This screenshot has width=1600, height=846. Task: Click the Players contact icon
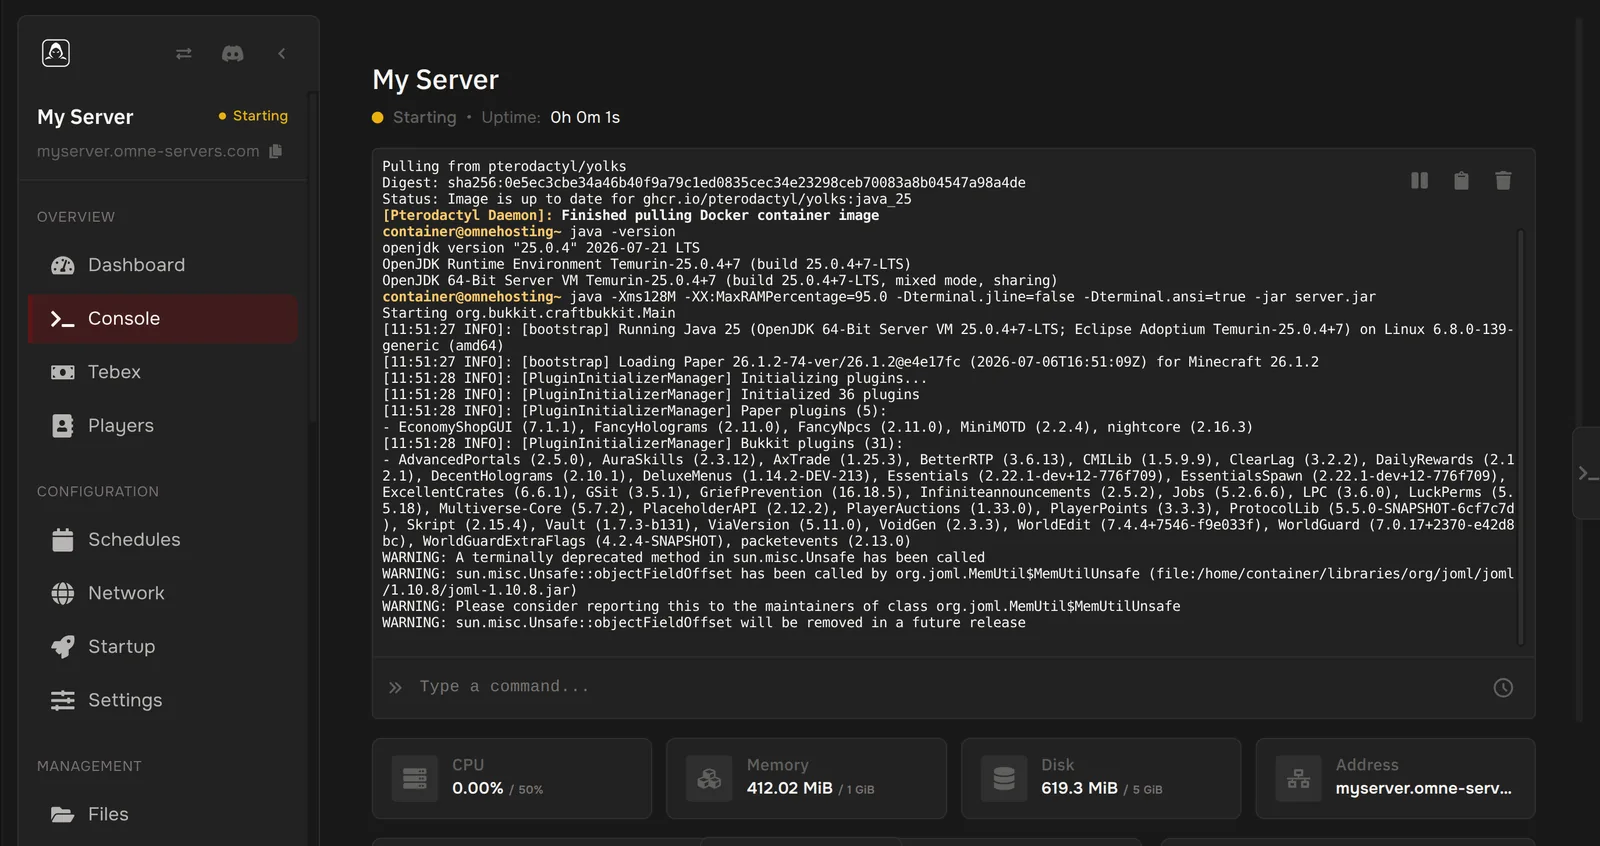[x=63, y=426]
